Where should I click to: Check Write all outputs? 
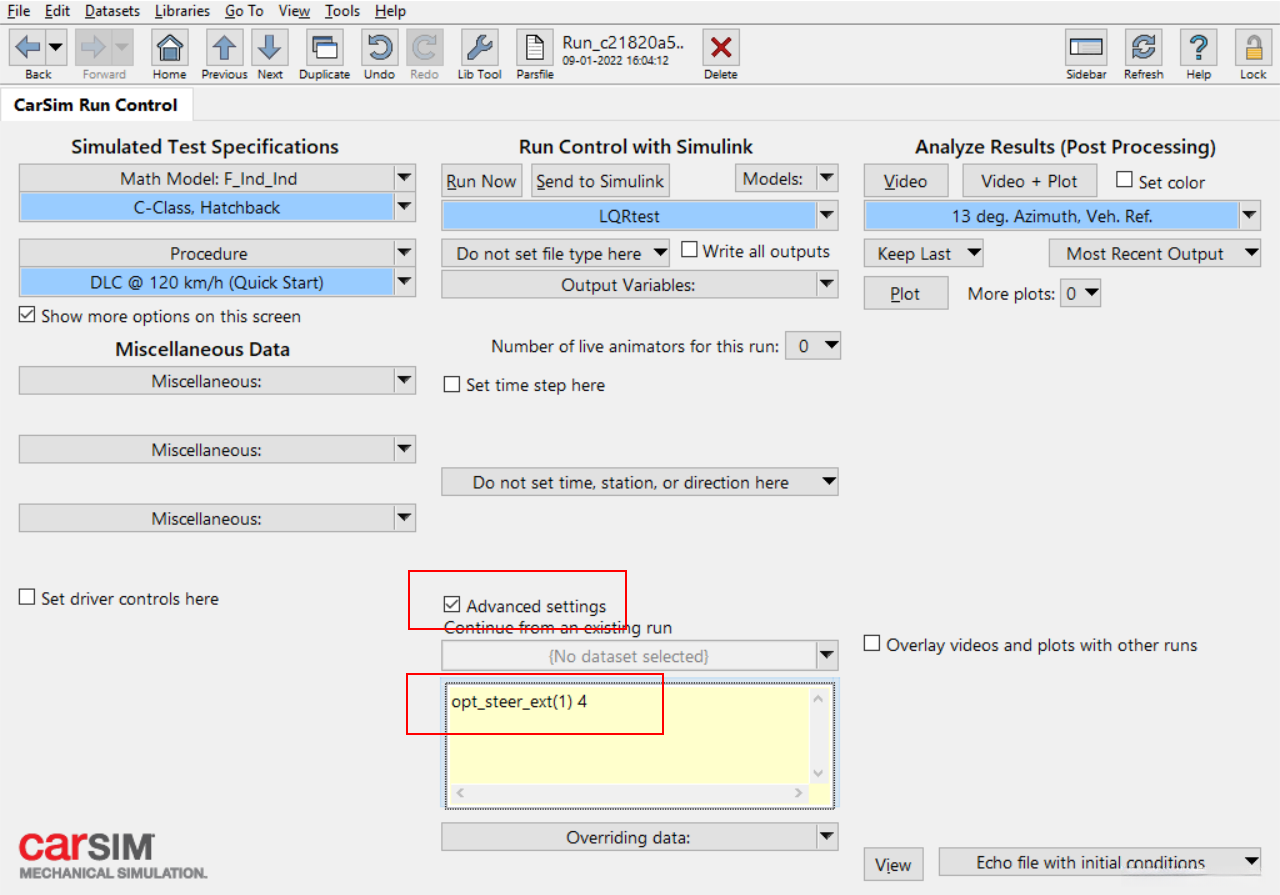pos(689,250)
